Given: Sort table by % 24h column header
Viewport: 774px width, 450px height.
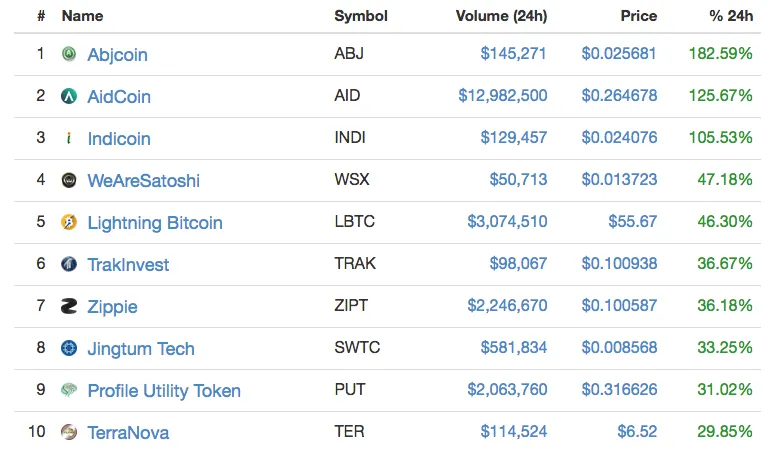Looking at the screenshot, I should click(731, 16).
